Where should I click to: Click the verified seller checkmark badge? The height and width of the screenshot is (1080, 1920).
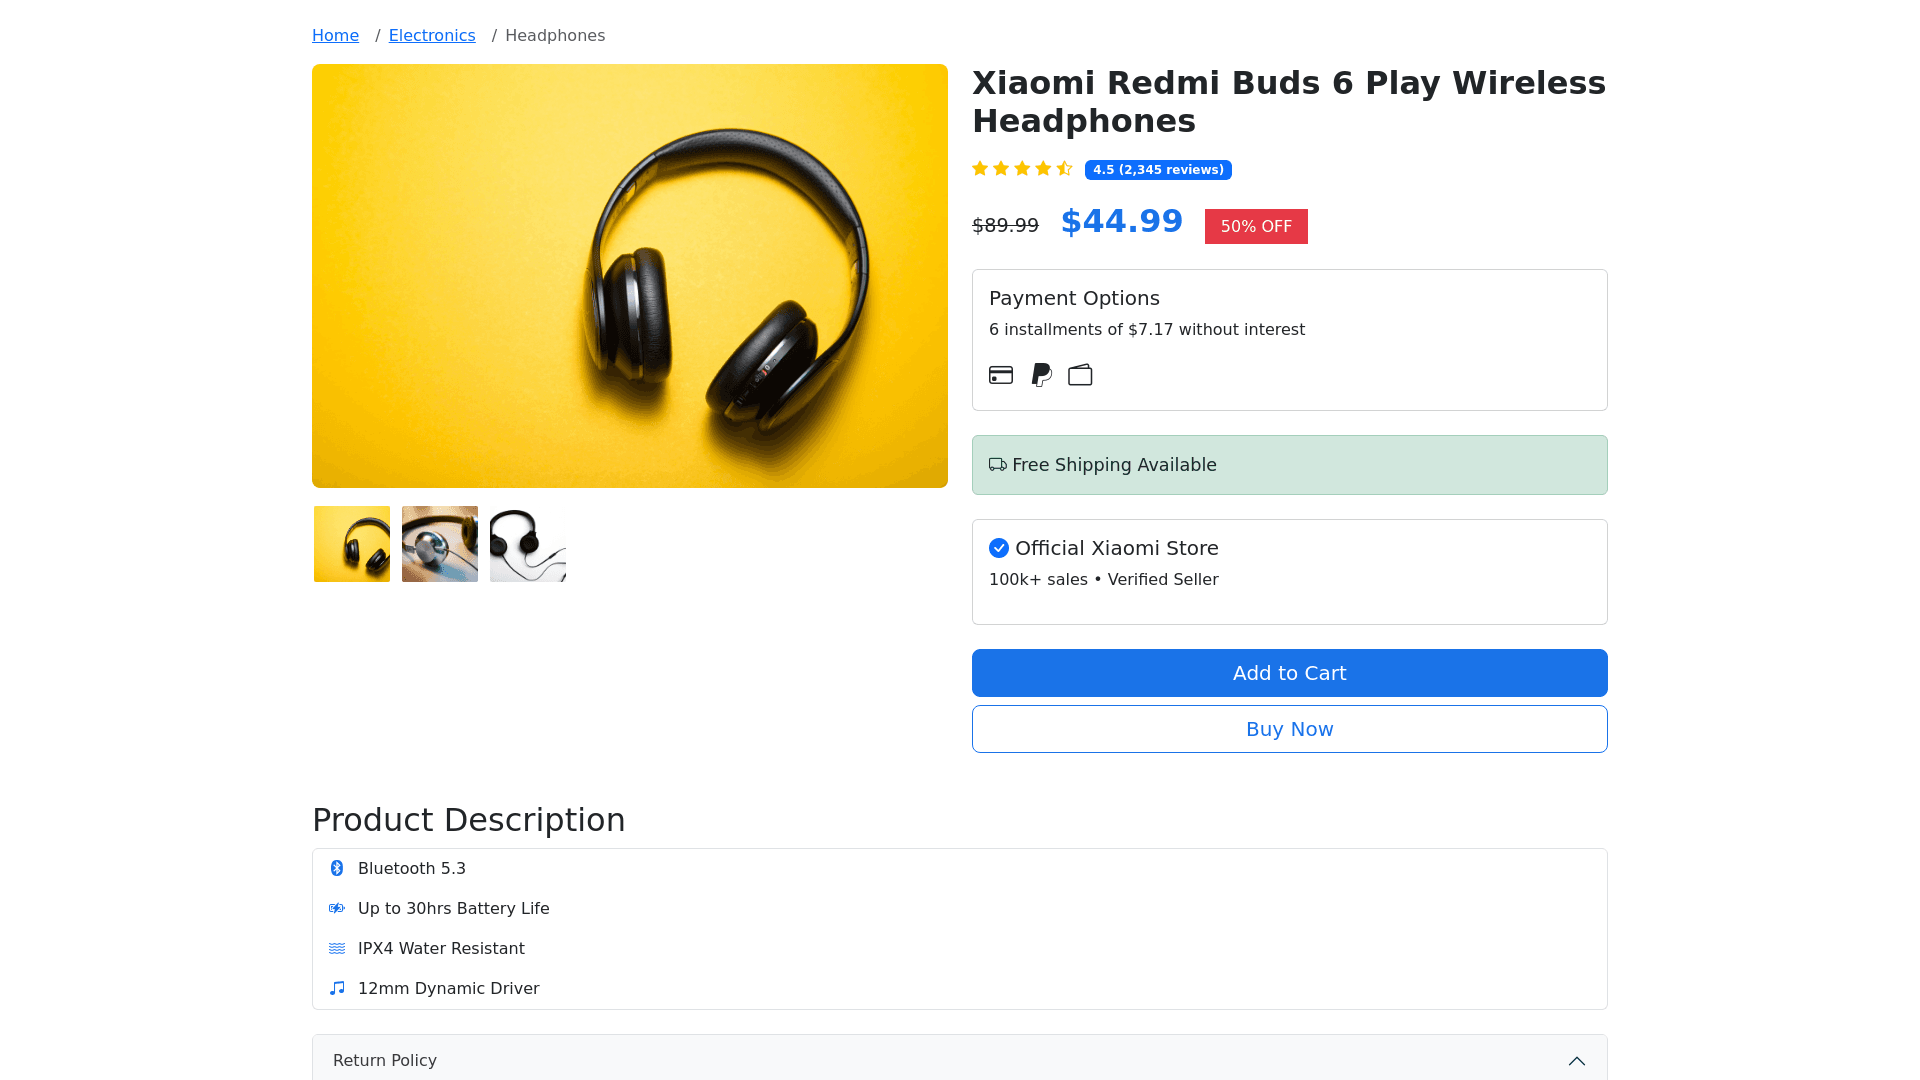(x=999, y=548)
